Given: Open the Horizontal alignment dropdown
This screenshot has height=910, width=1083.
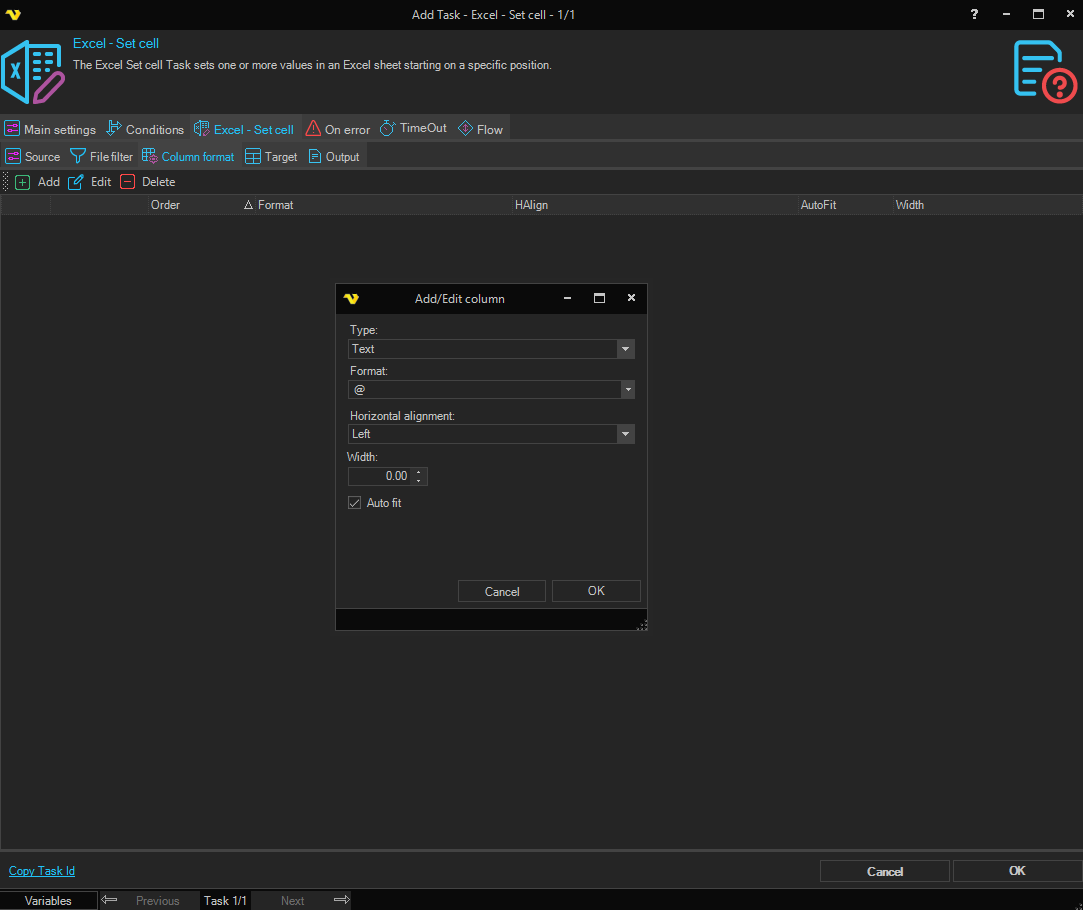Looking at the screenshot, I should click(625, 434).
